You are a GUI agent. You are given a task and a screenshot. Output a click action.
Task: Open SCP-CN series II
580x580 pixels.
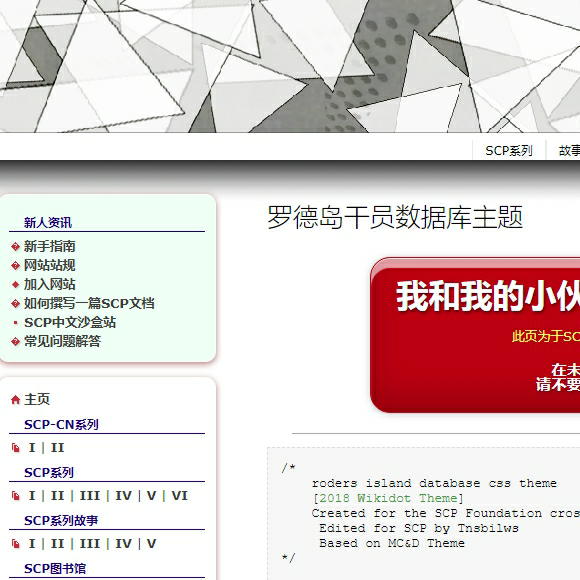57,448
